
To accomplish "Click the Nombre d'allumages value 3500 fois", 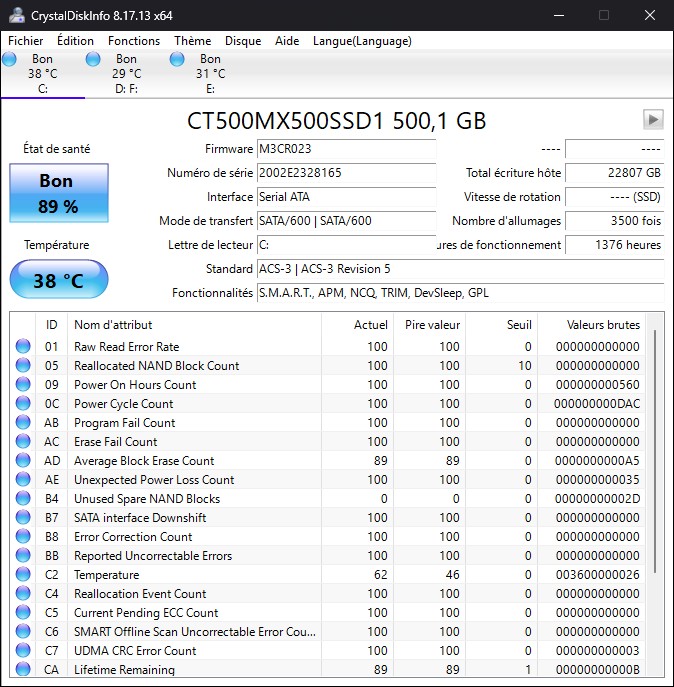I will [615, 220].
